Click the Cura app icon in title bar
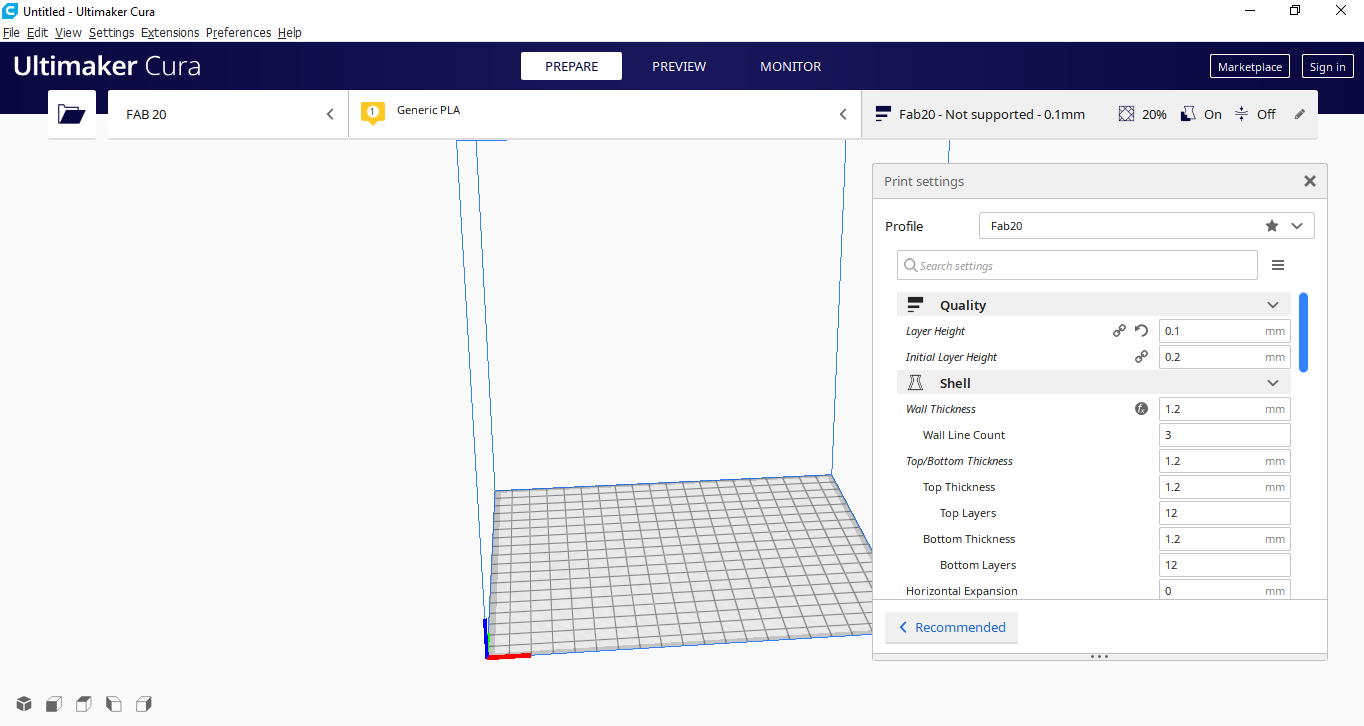The width and height of the screenshot is (1364, 726). [x=10, y=11]
